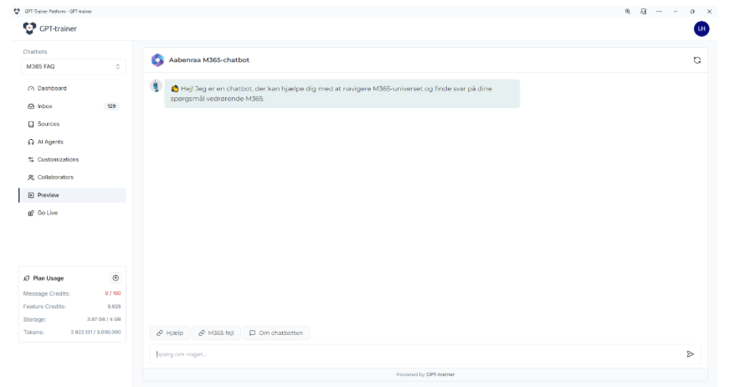
Task: Click the Chatbots label above selector
Action: (x=35, y=52)
